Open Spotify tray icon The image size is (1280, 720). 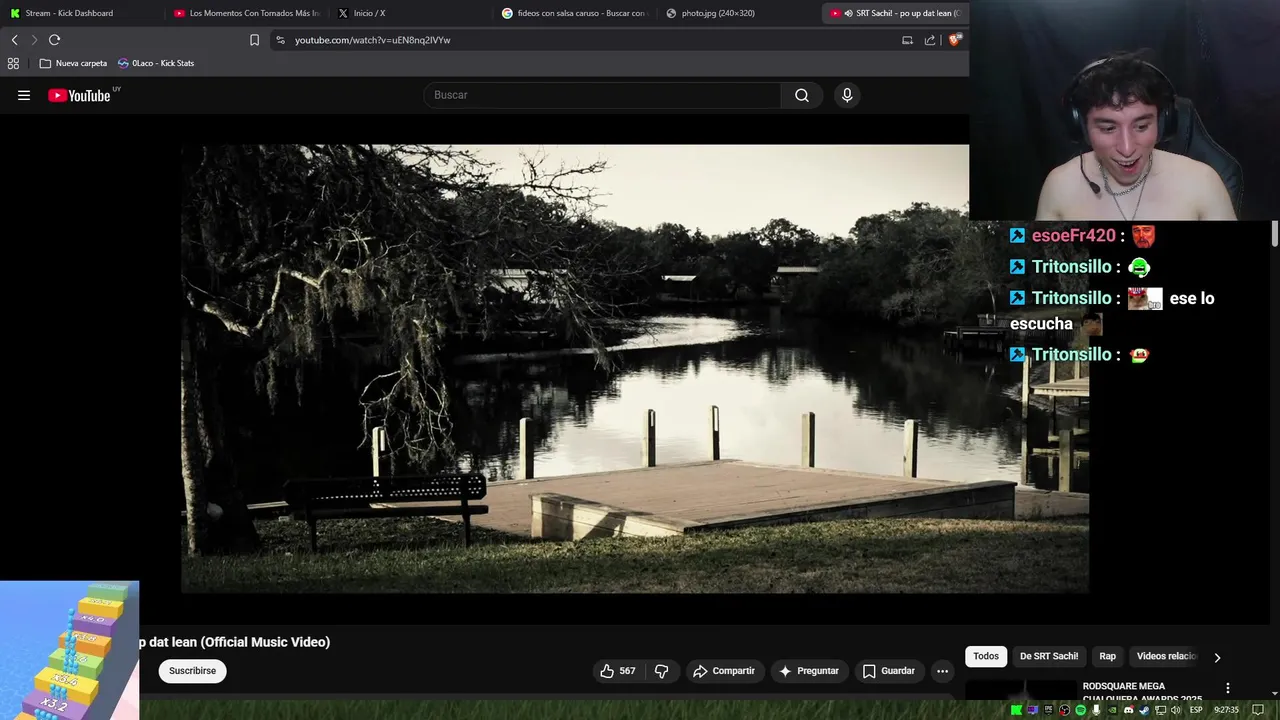point(1080,710)
